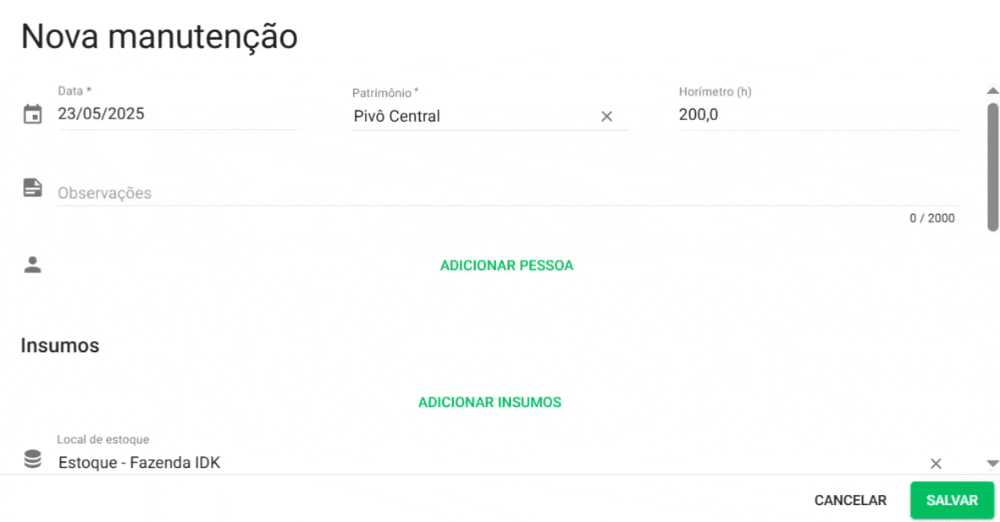1000x522 pixels.
Task: Open the Local de estoque dropdown
Action: (x=480, y=463)
